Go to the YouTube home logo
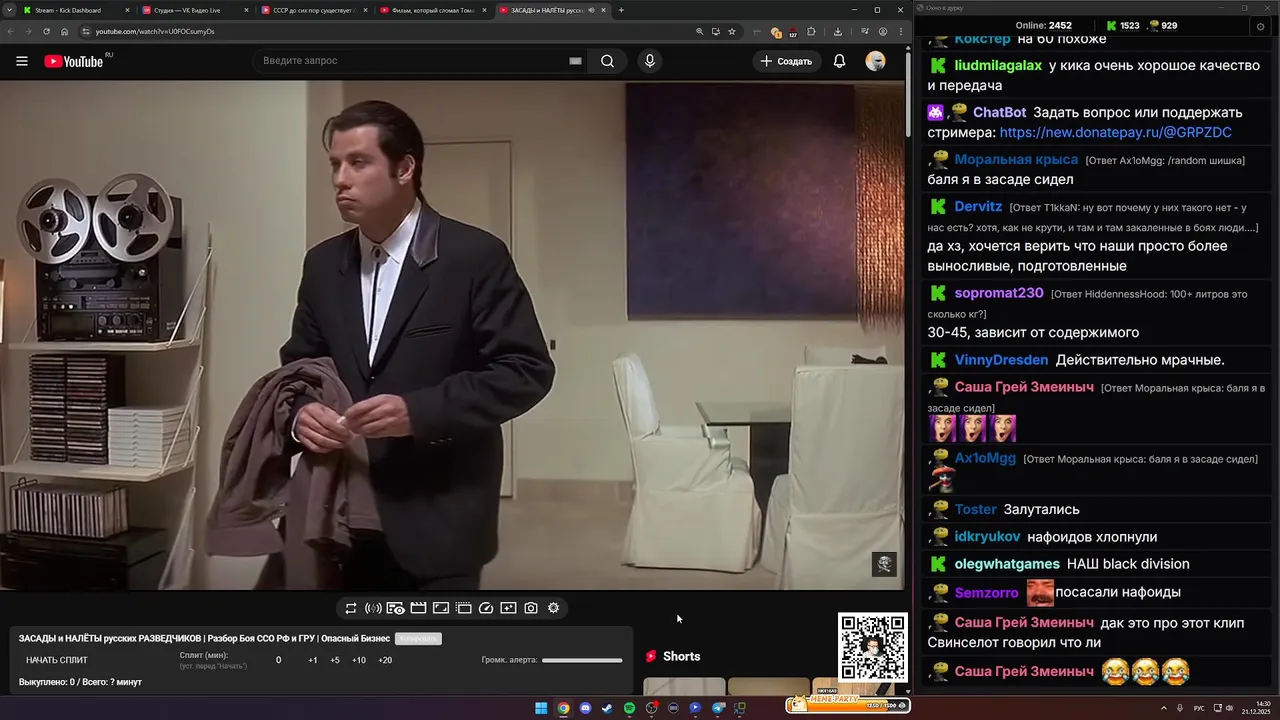1280x720 pixels. pyautogui.click(x=74, y=61)
